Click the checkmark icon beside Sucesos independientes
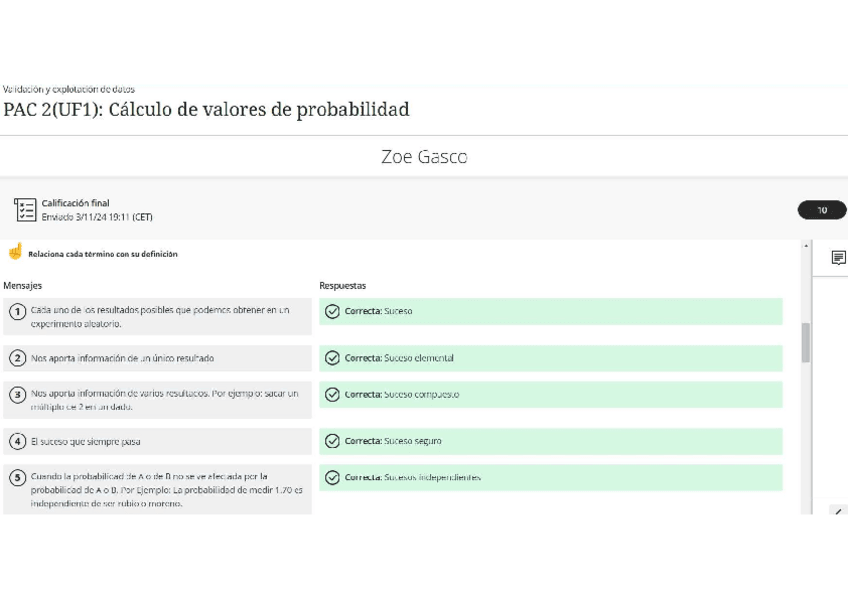The height and width of the screenshot is (599, 848). pos(333,477)
